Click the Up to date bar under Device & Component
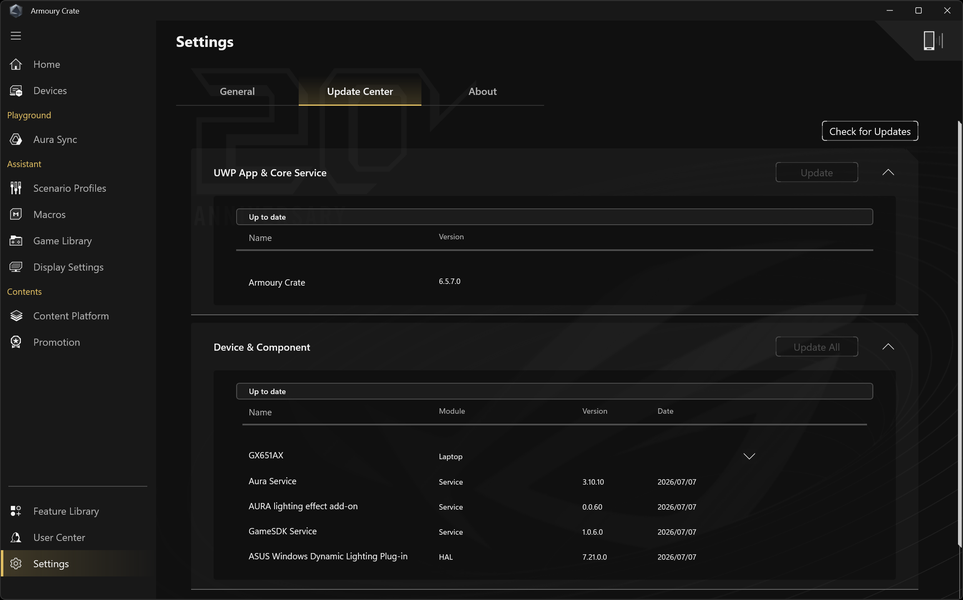Image resolution: width=963 pixels, height=600 pixels. tap(555, 391)
